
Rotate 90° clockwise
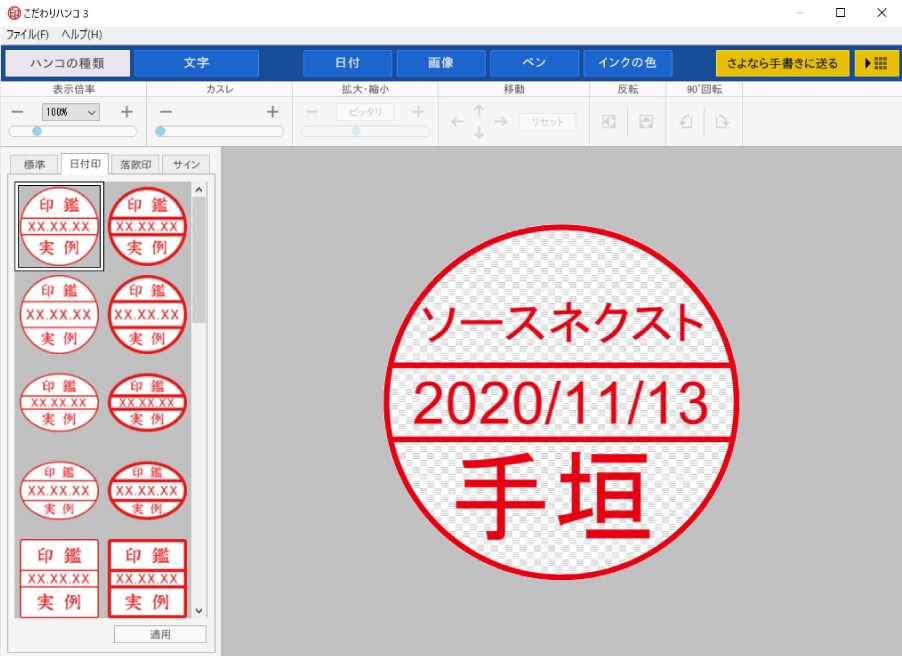722,121
